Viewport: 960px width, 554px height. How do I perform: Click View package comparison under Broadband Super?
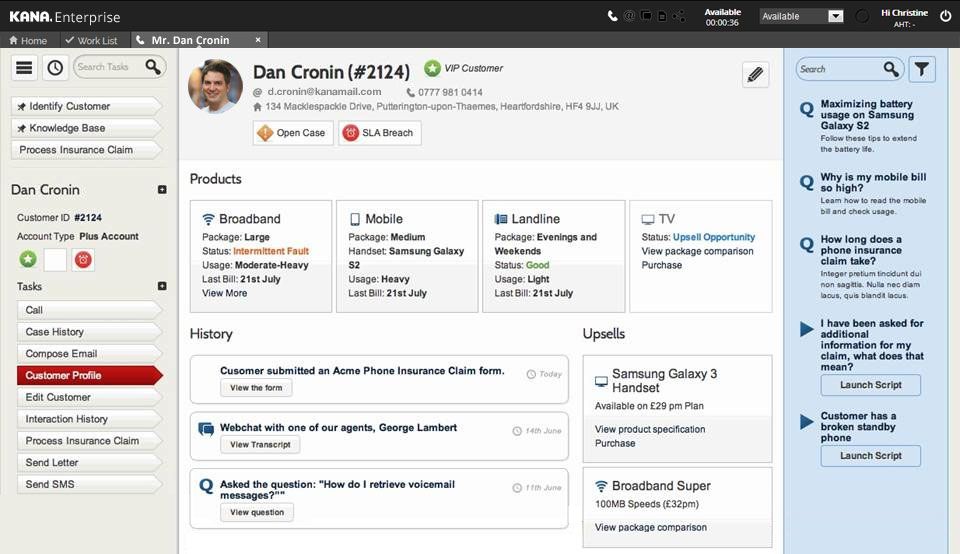pyautogui.click(x=651, y=527)
